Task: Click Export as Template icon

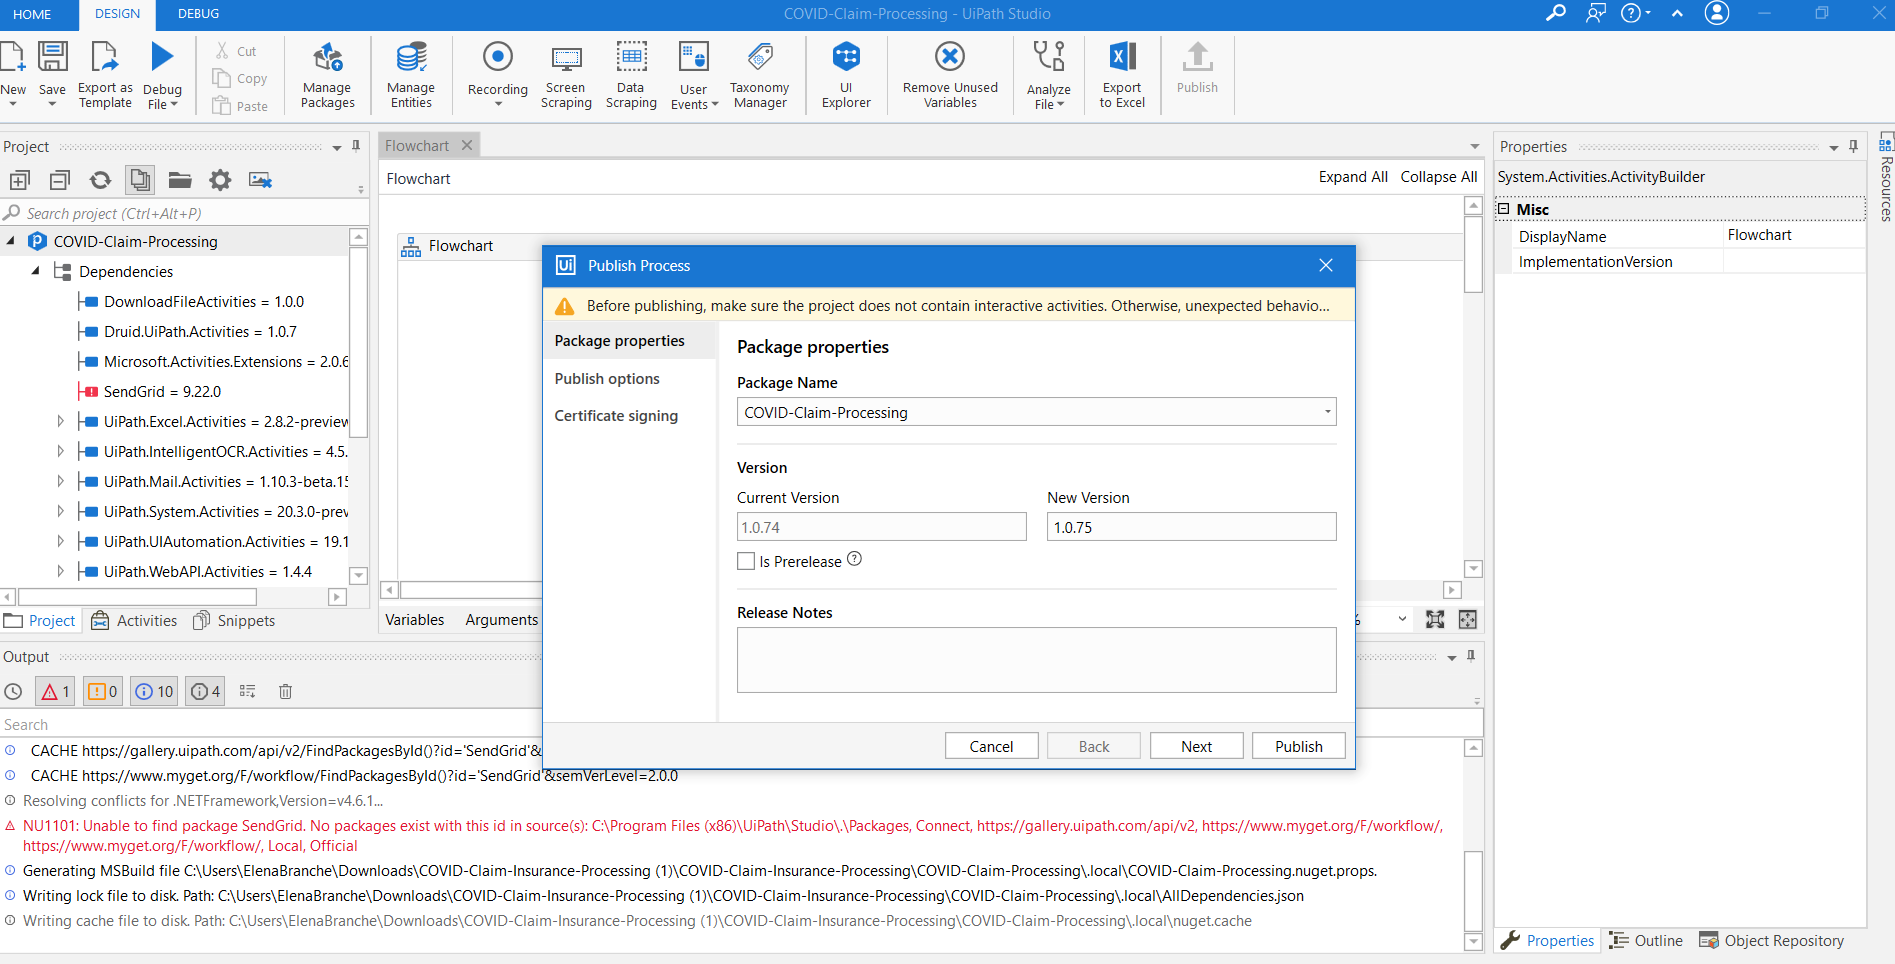Action: [x=105, y=57]
